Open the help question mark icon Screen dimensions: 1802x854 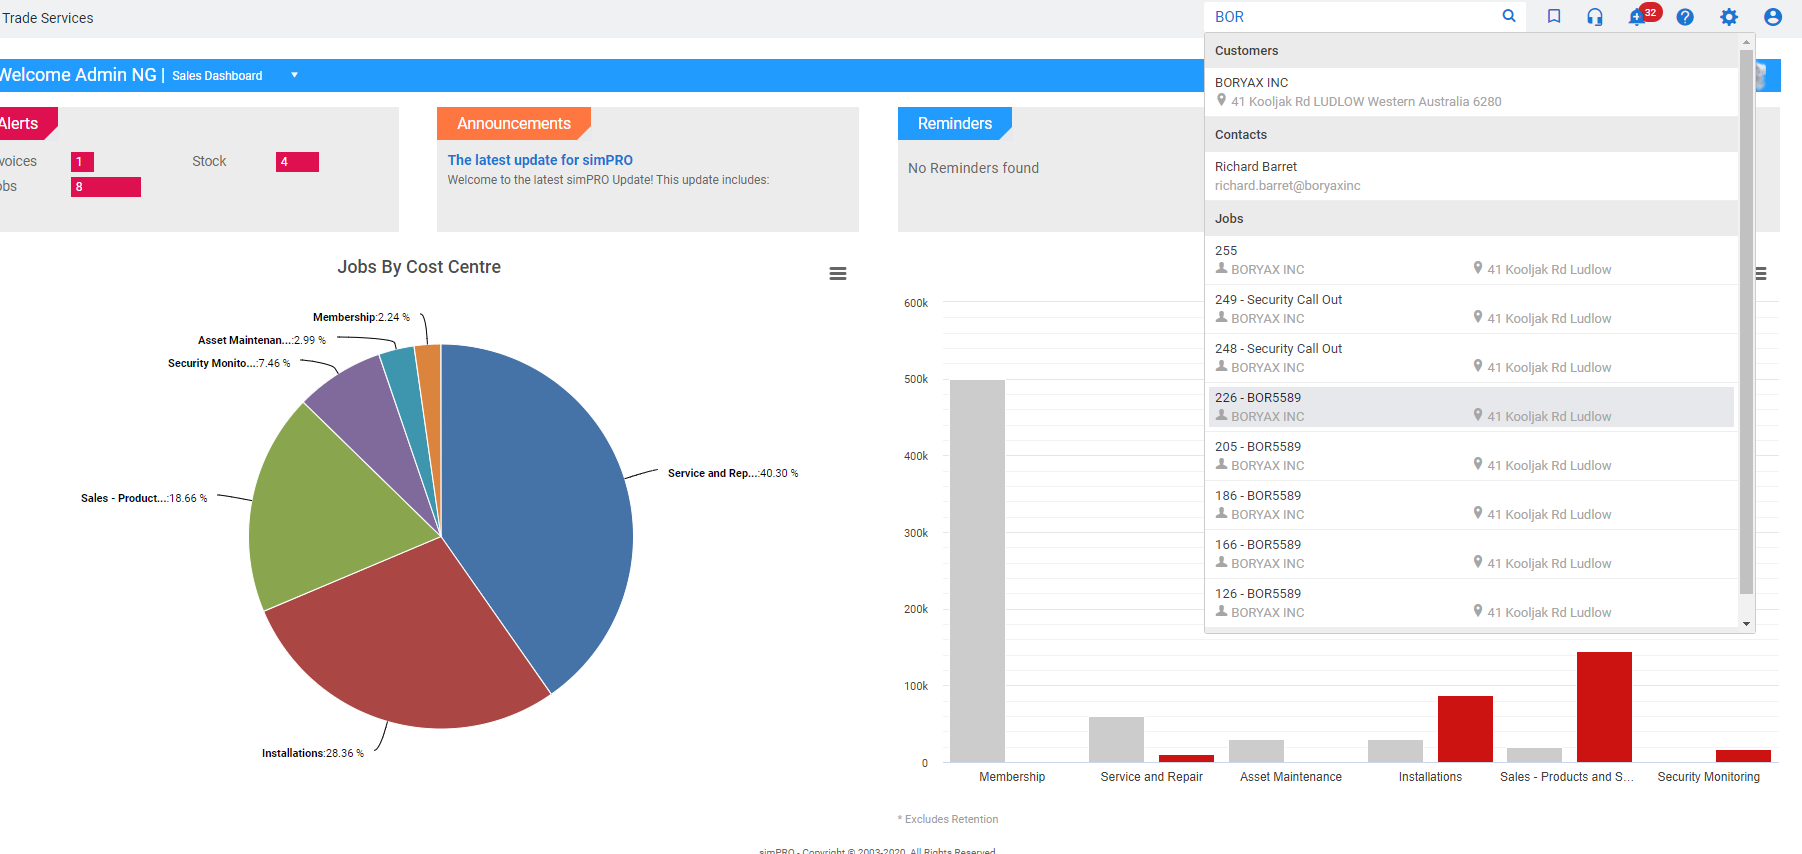point(1685,17)
